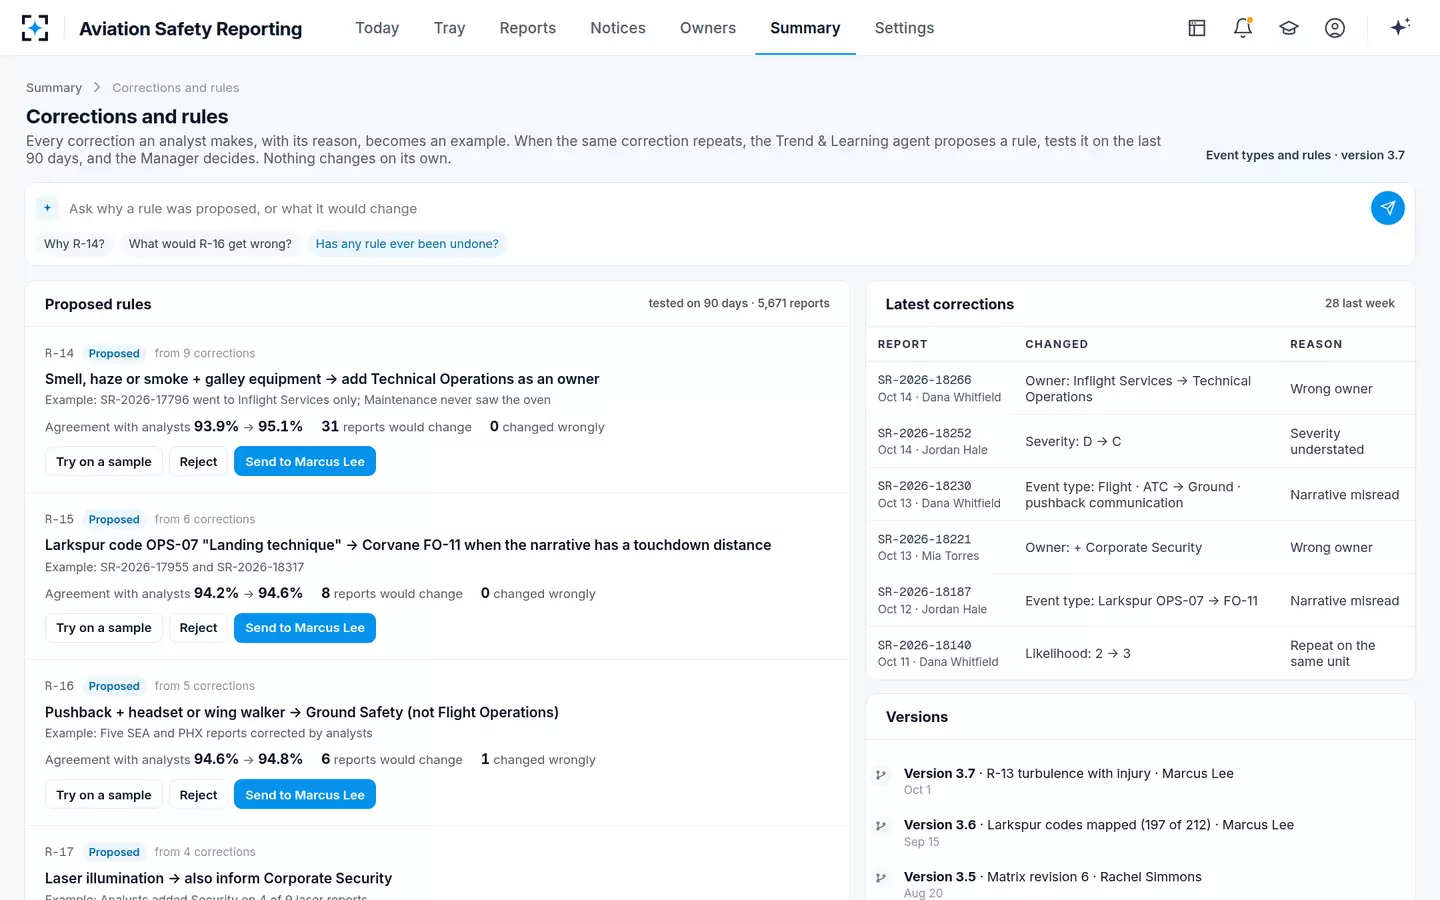Click the Aviation Safety Reporting logo icon
Image resolution: width=1440 pixels, height=900 pixels.
tap(35, 28)
